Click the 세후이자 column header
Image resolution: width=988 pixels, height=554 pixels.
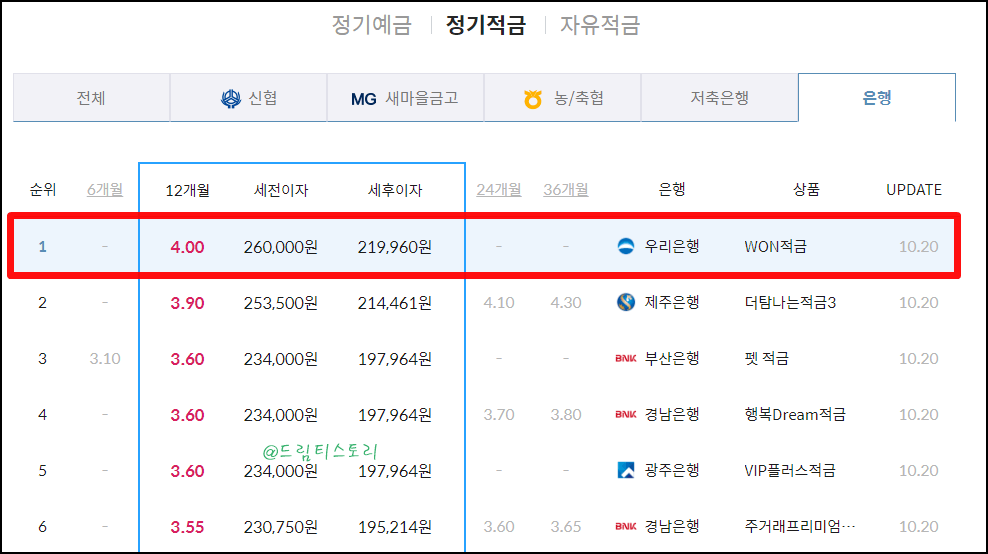coord(394,190)
